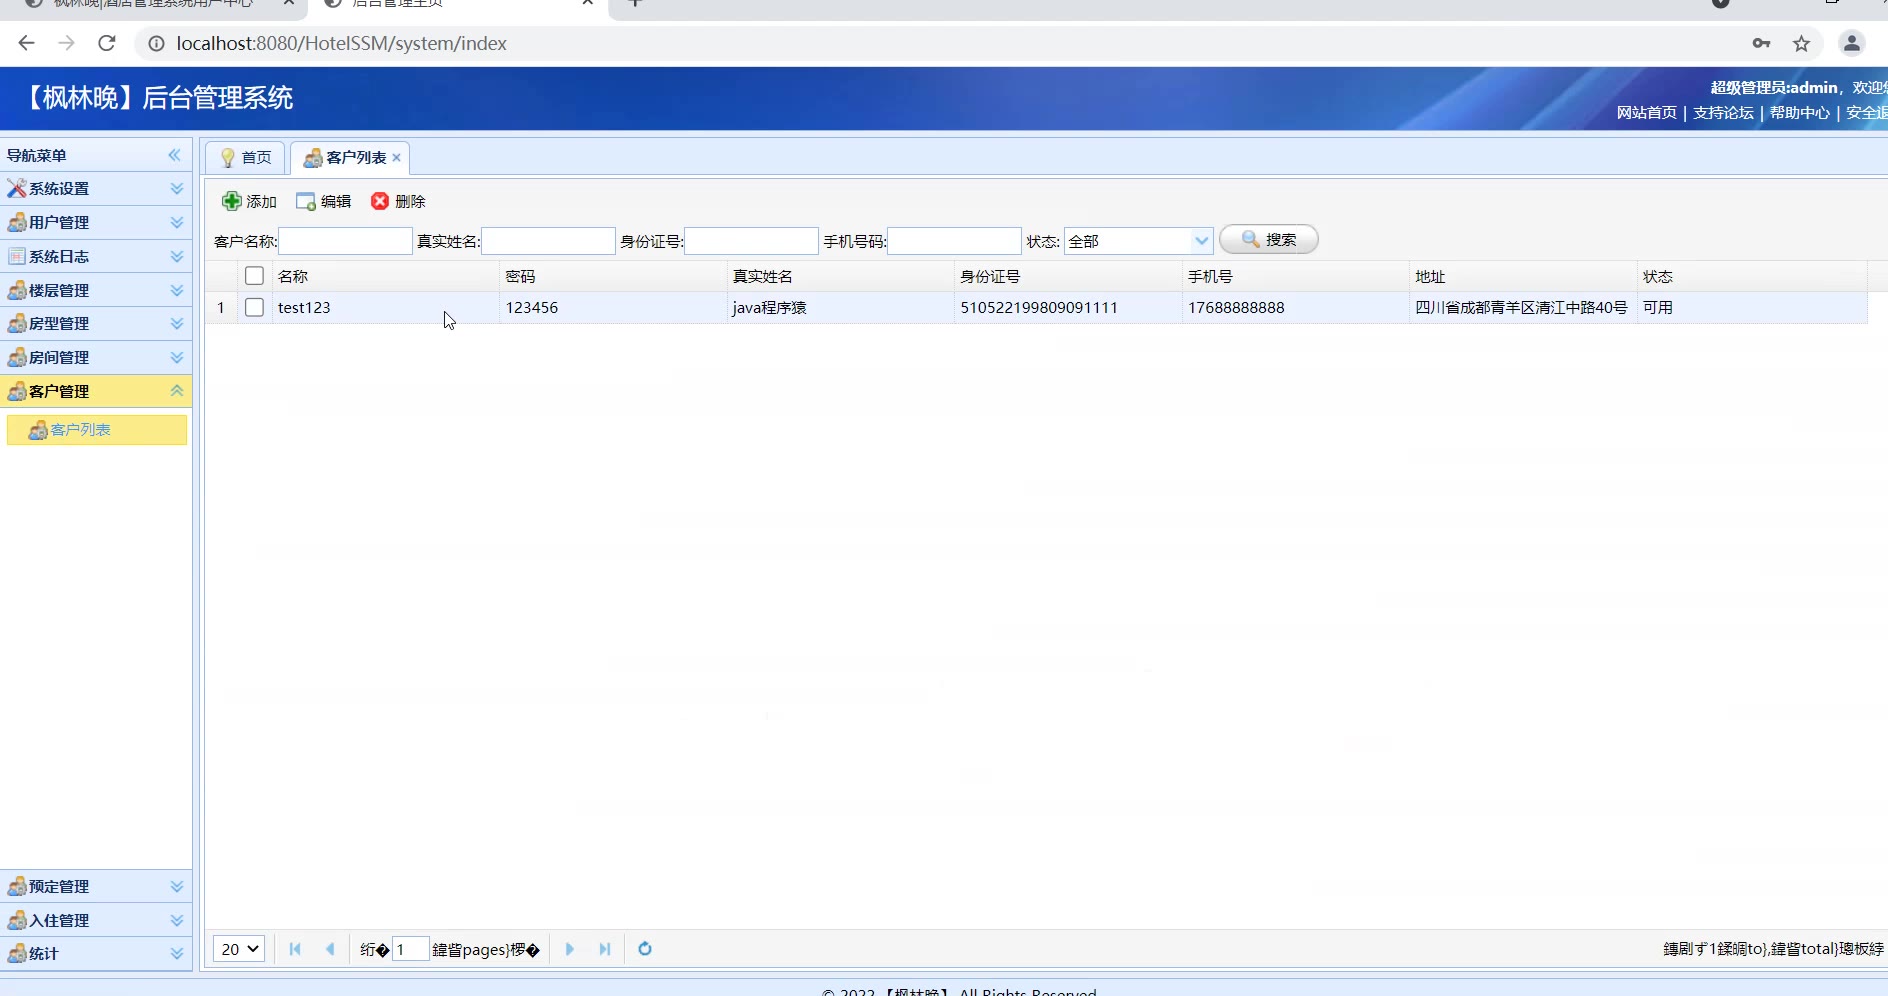
Task: Toggle the select-all header checkbox
Action: (x=254, y=276)
